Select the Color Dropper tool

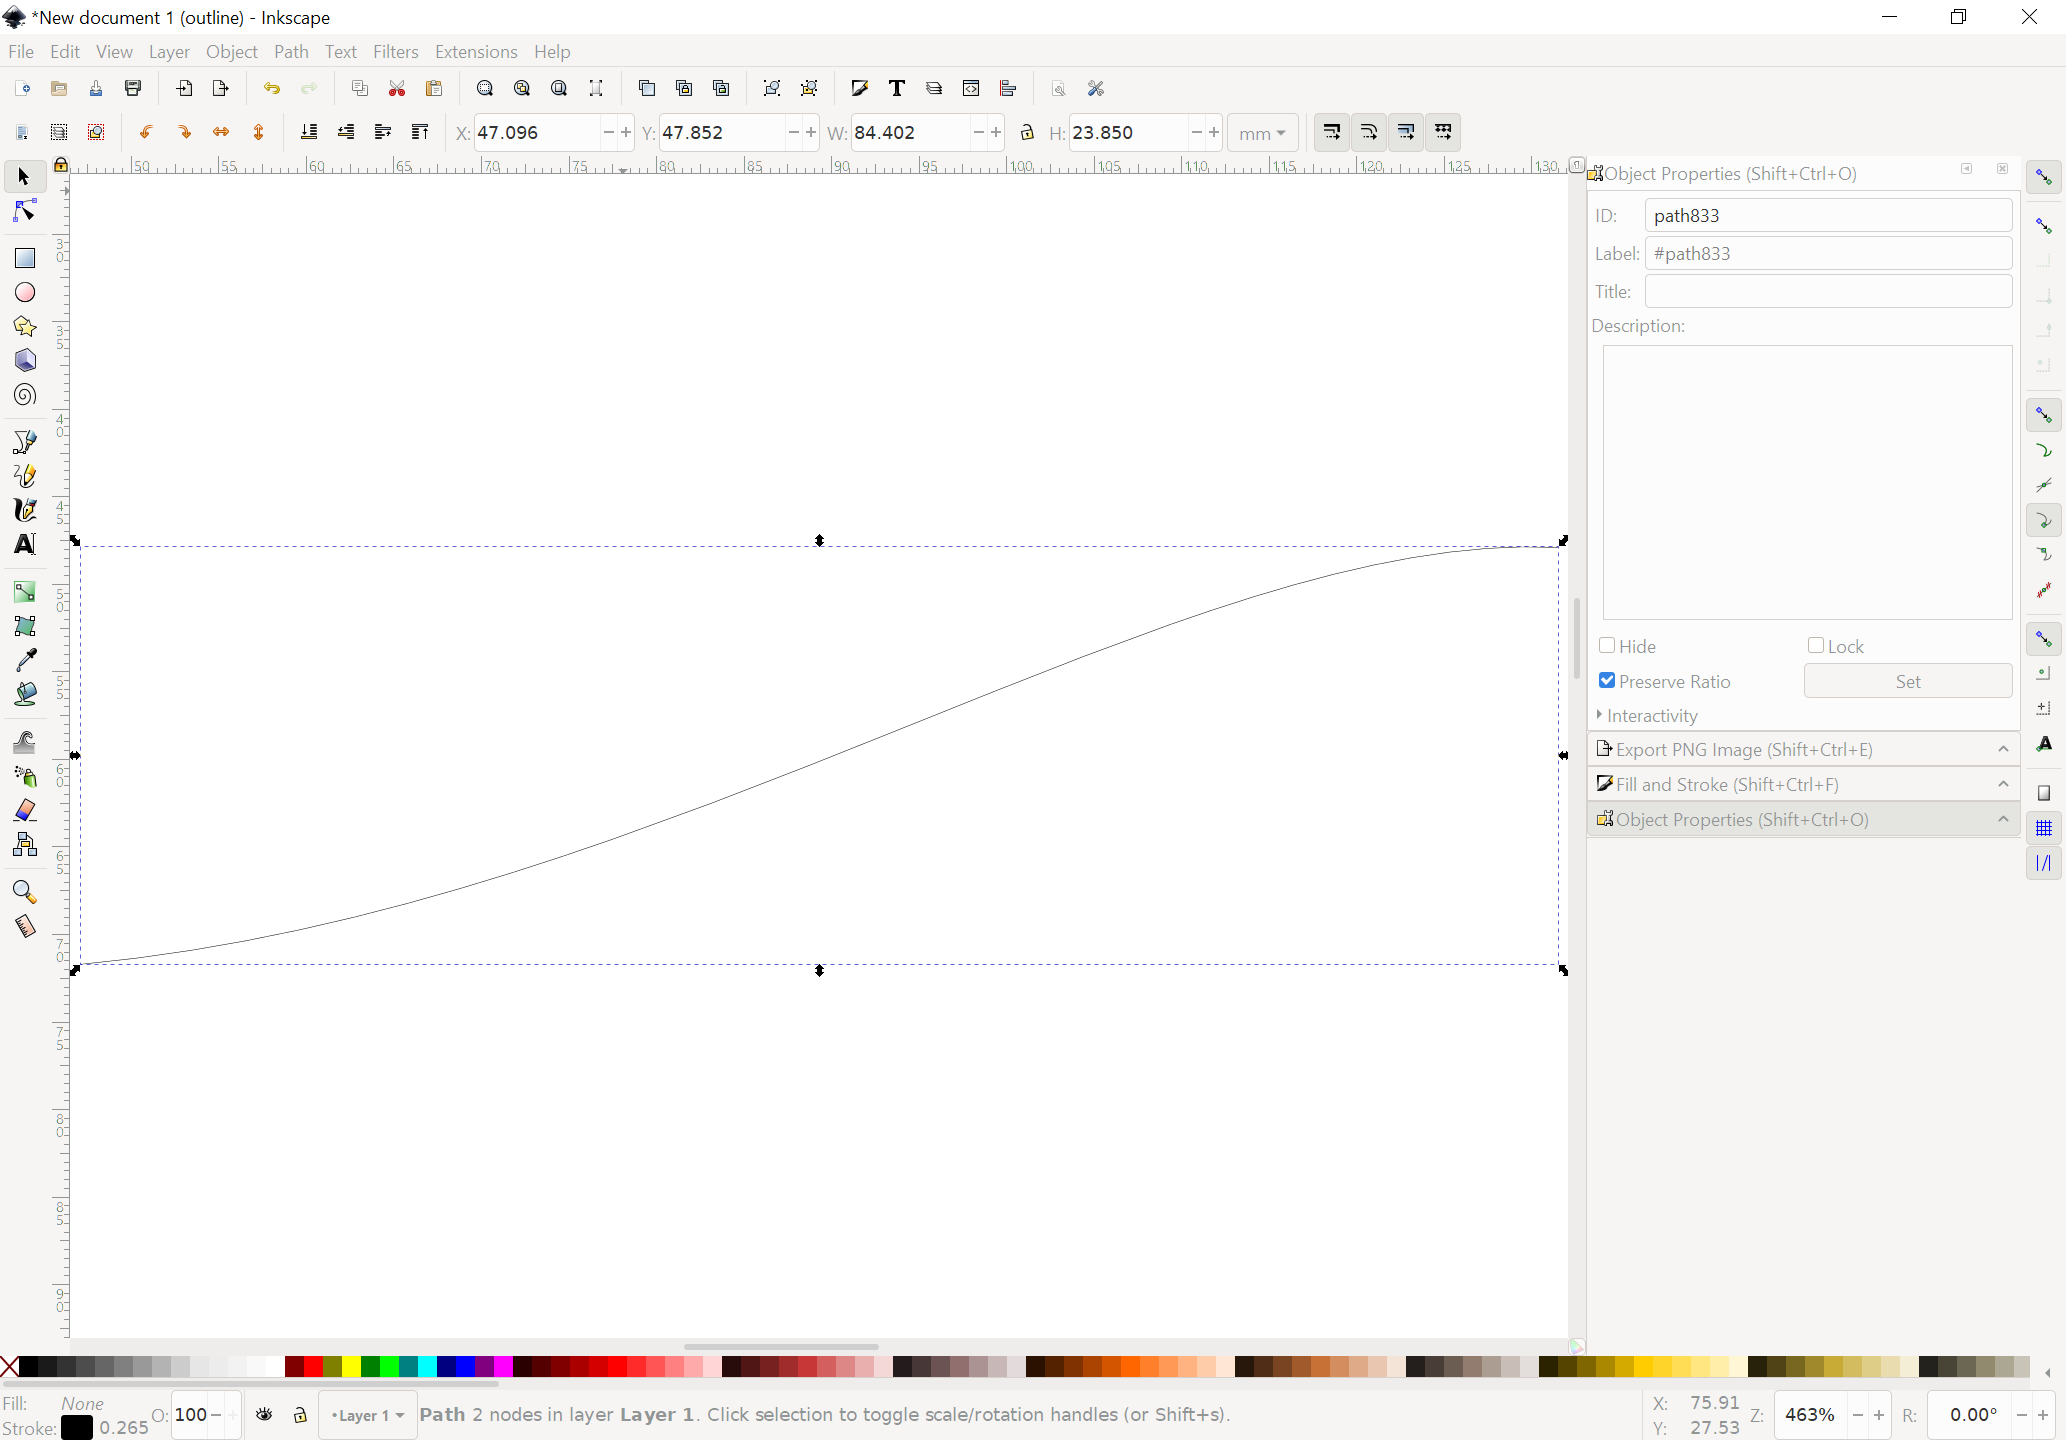click(x=25, y=660)
